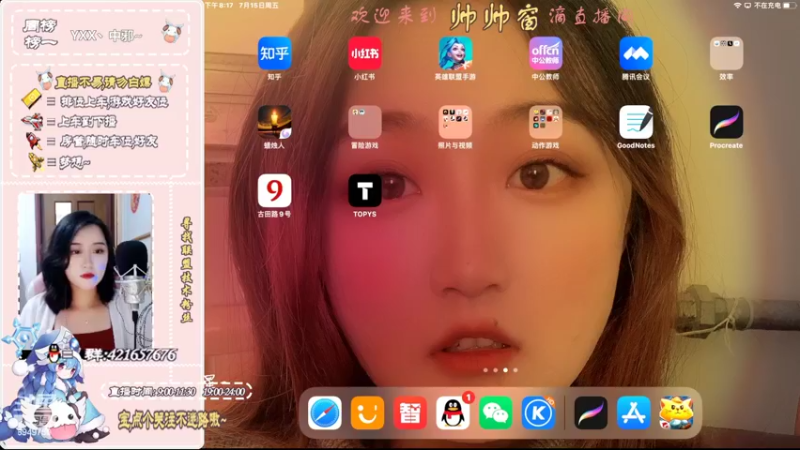This screenshot has height=450, width=800.
Task: Launch WeChat from the dock
Action: 496,413
